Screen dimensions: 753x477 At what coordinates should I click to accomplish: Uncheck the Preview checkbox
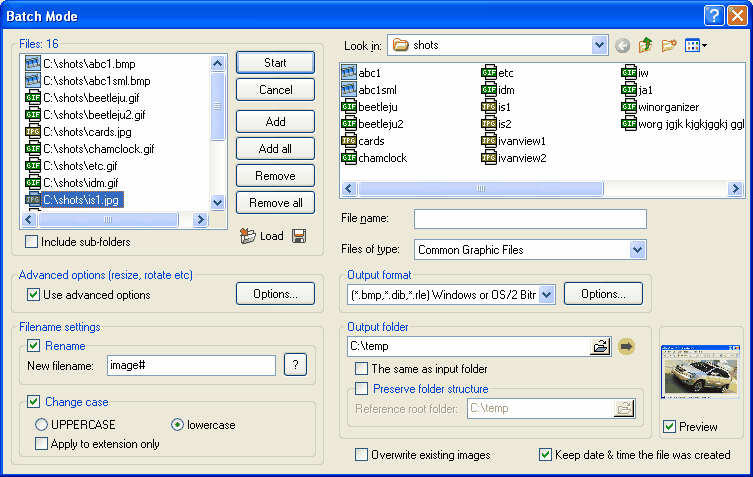tap(669, 427)
